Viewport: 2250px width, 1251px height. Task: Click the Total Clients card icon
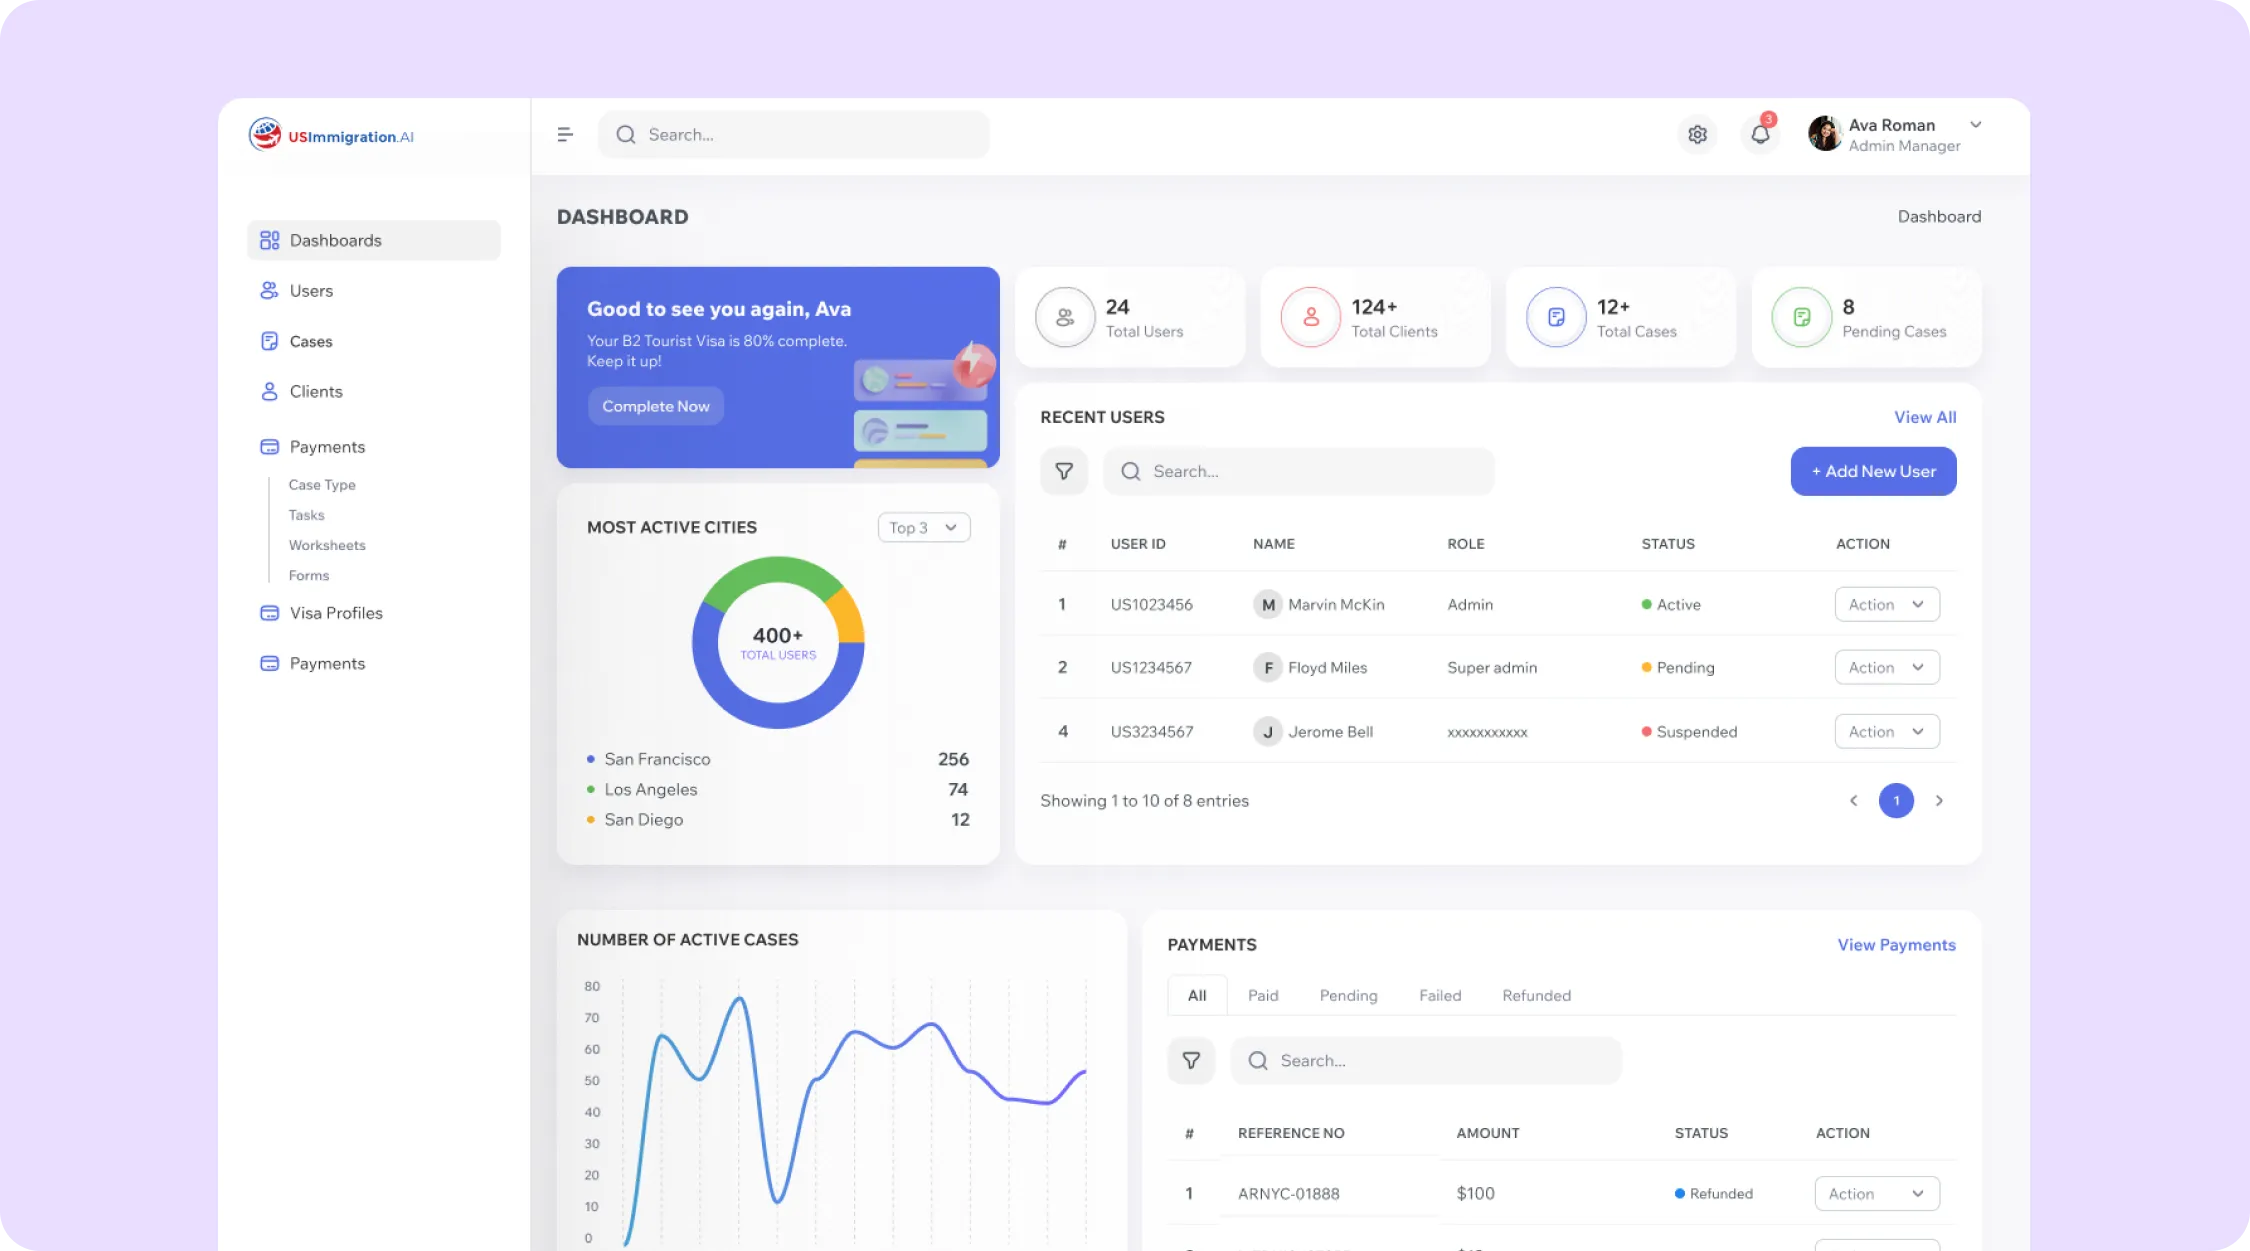point(1310,317)
